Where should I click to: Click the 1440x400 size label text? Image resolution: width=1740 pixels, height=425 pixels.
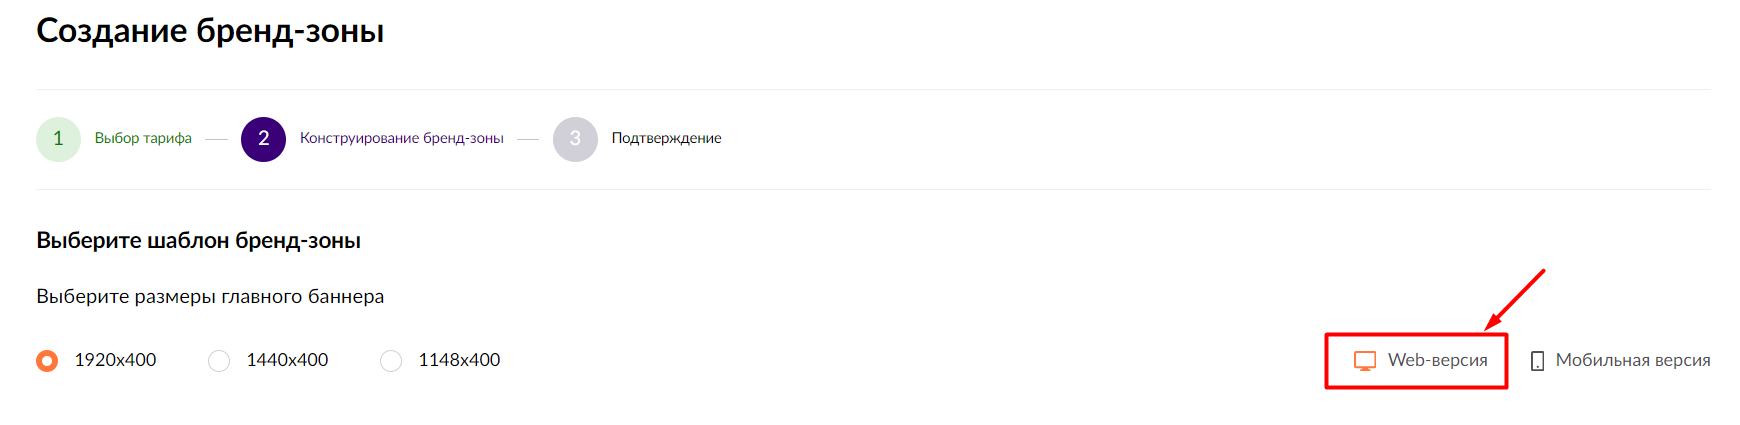(287, 360)
